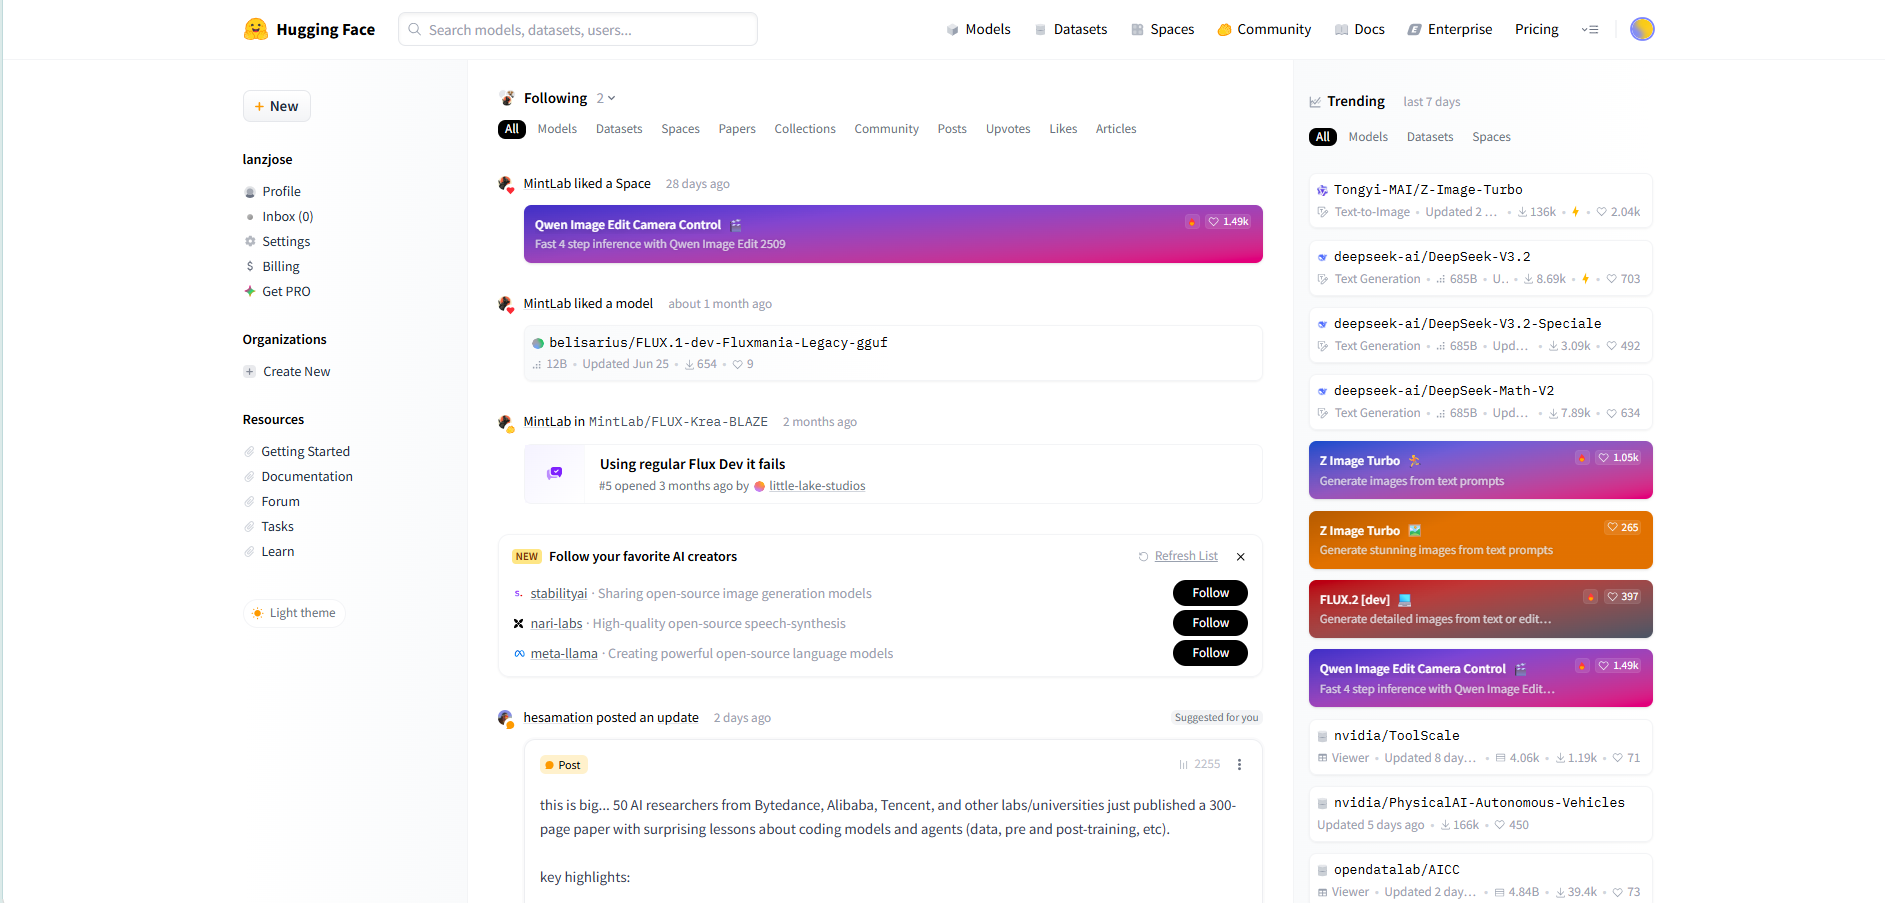The image size is (1885, 903).
Task: Switch Trending filter to Datasets
Action: (1429, 137)
